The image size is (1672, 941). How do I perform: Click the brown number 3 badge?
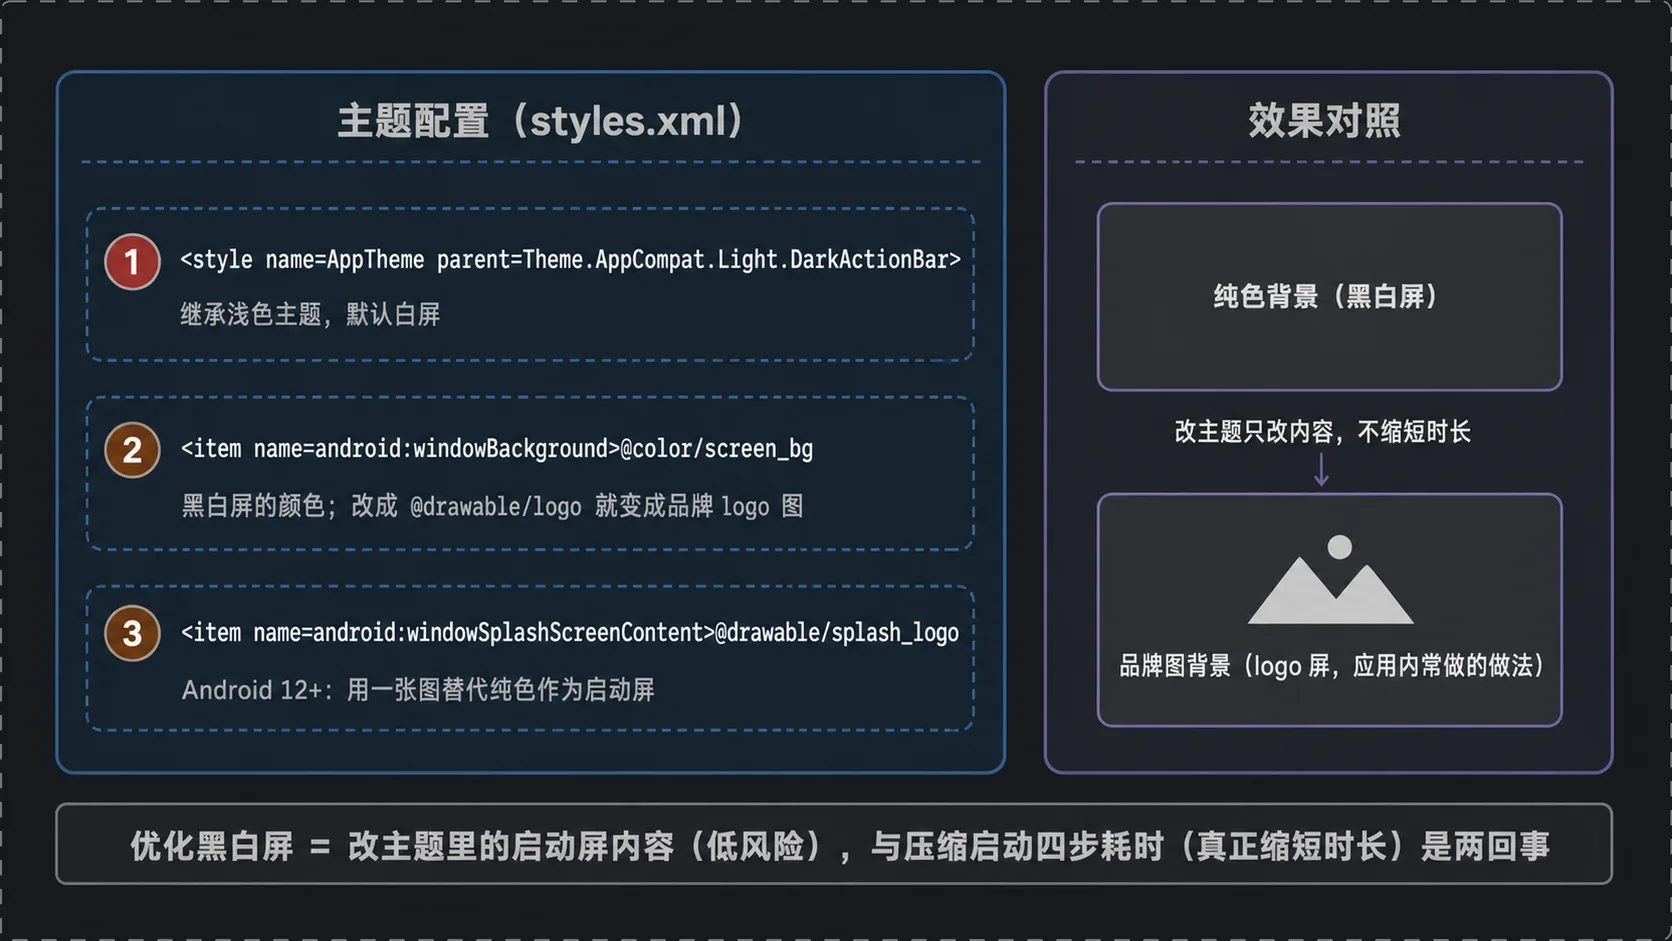(132, 633)
